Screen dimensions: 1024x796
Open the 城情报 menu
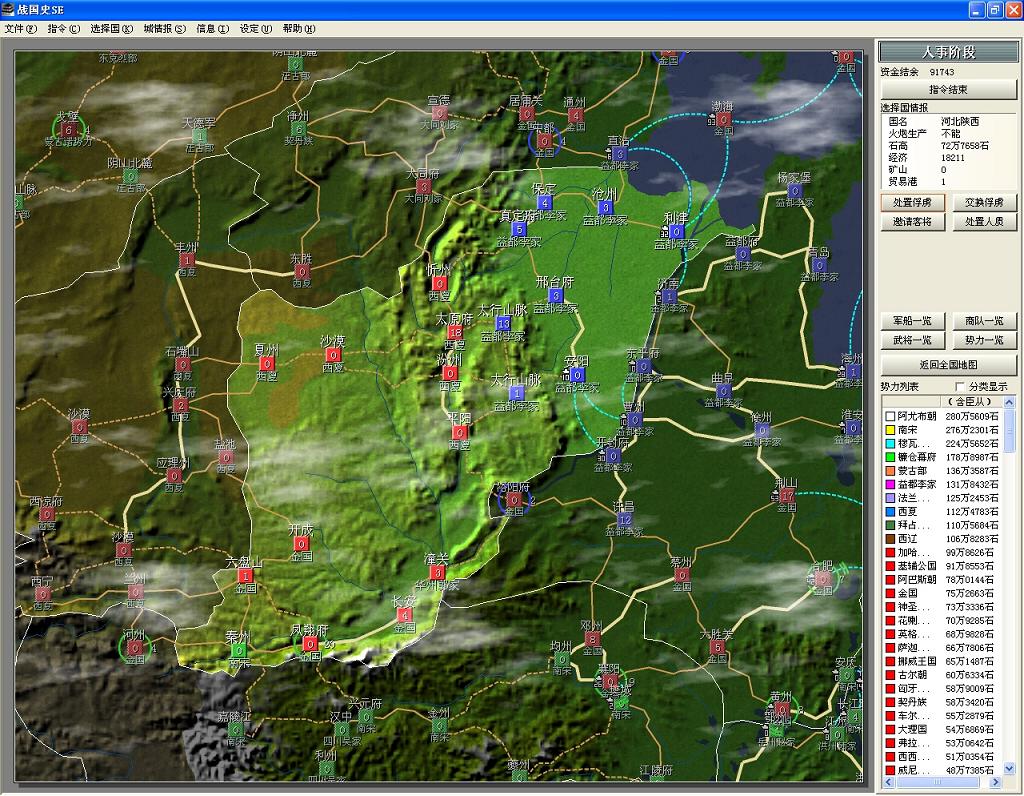click(164, 29)
